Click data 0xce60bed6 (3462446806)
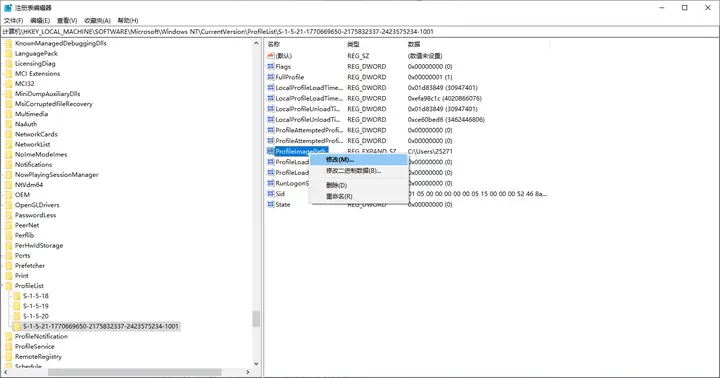The width and height of the screenshot is (720, 378). [446, 119]
